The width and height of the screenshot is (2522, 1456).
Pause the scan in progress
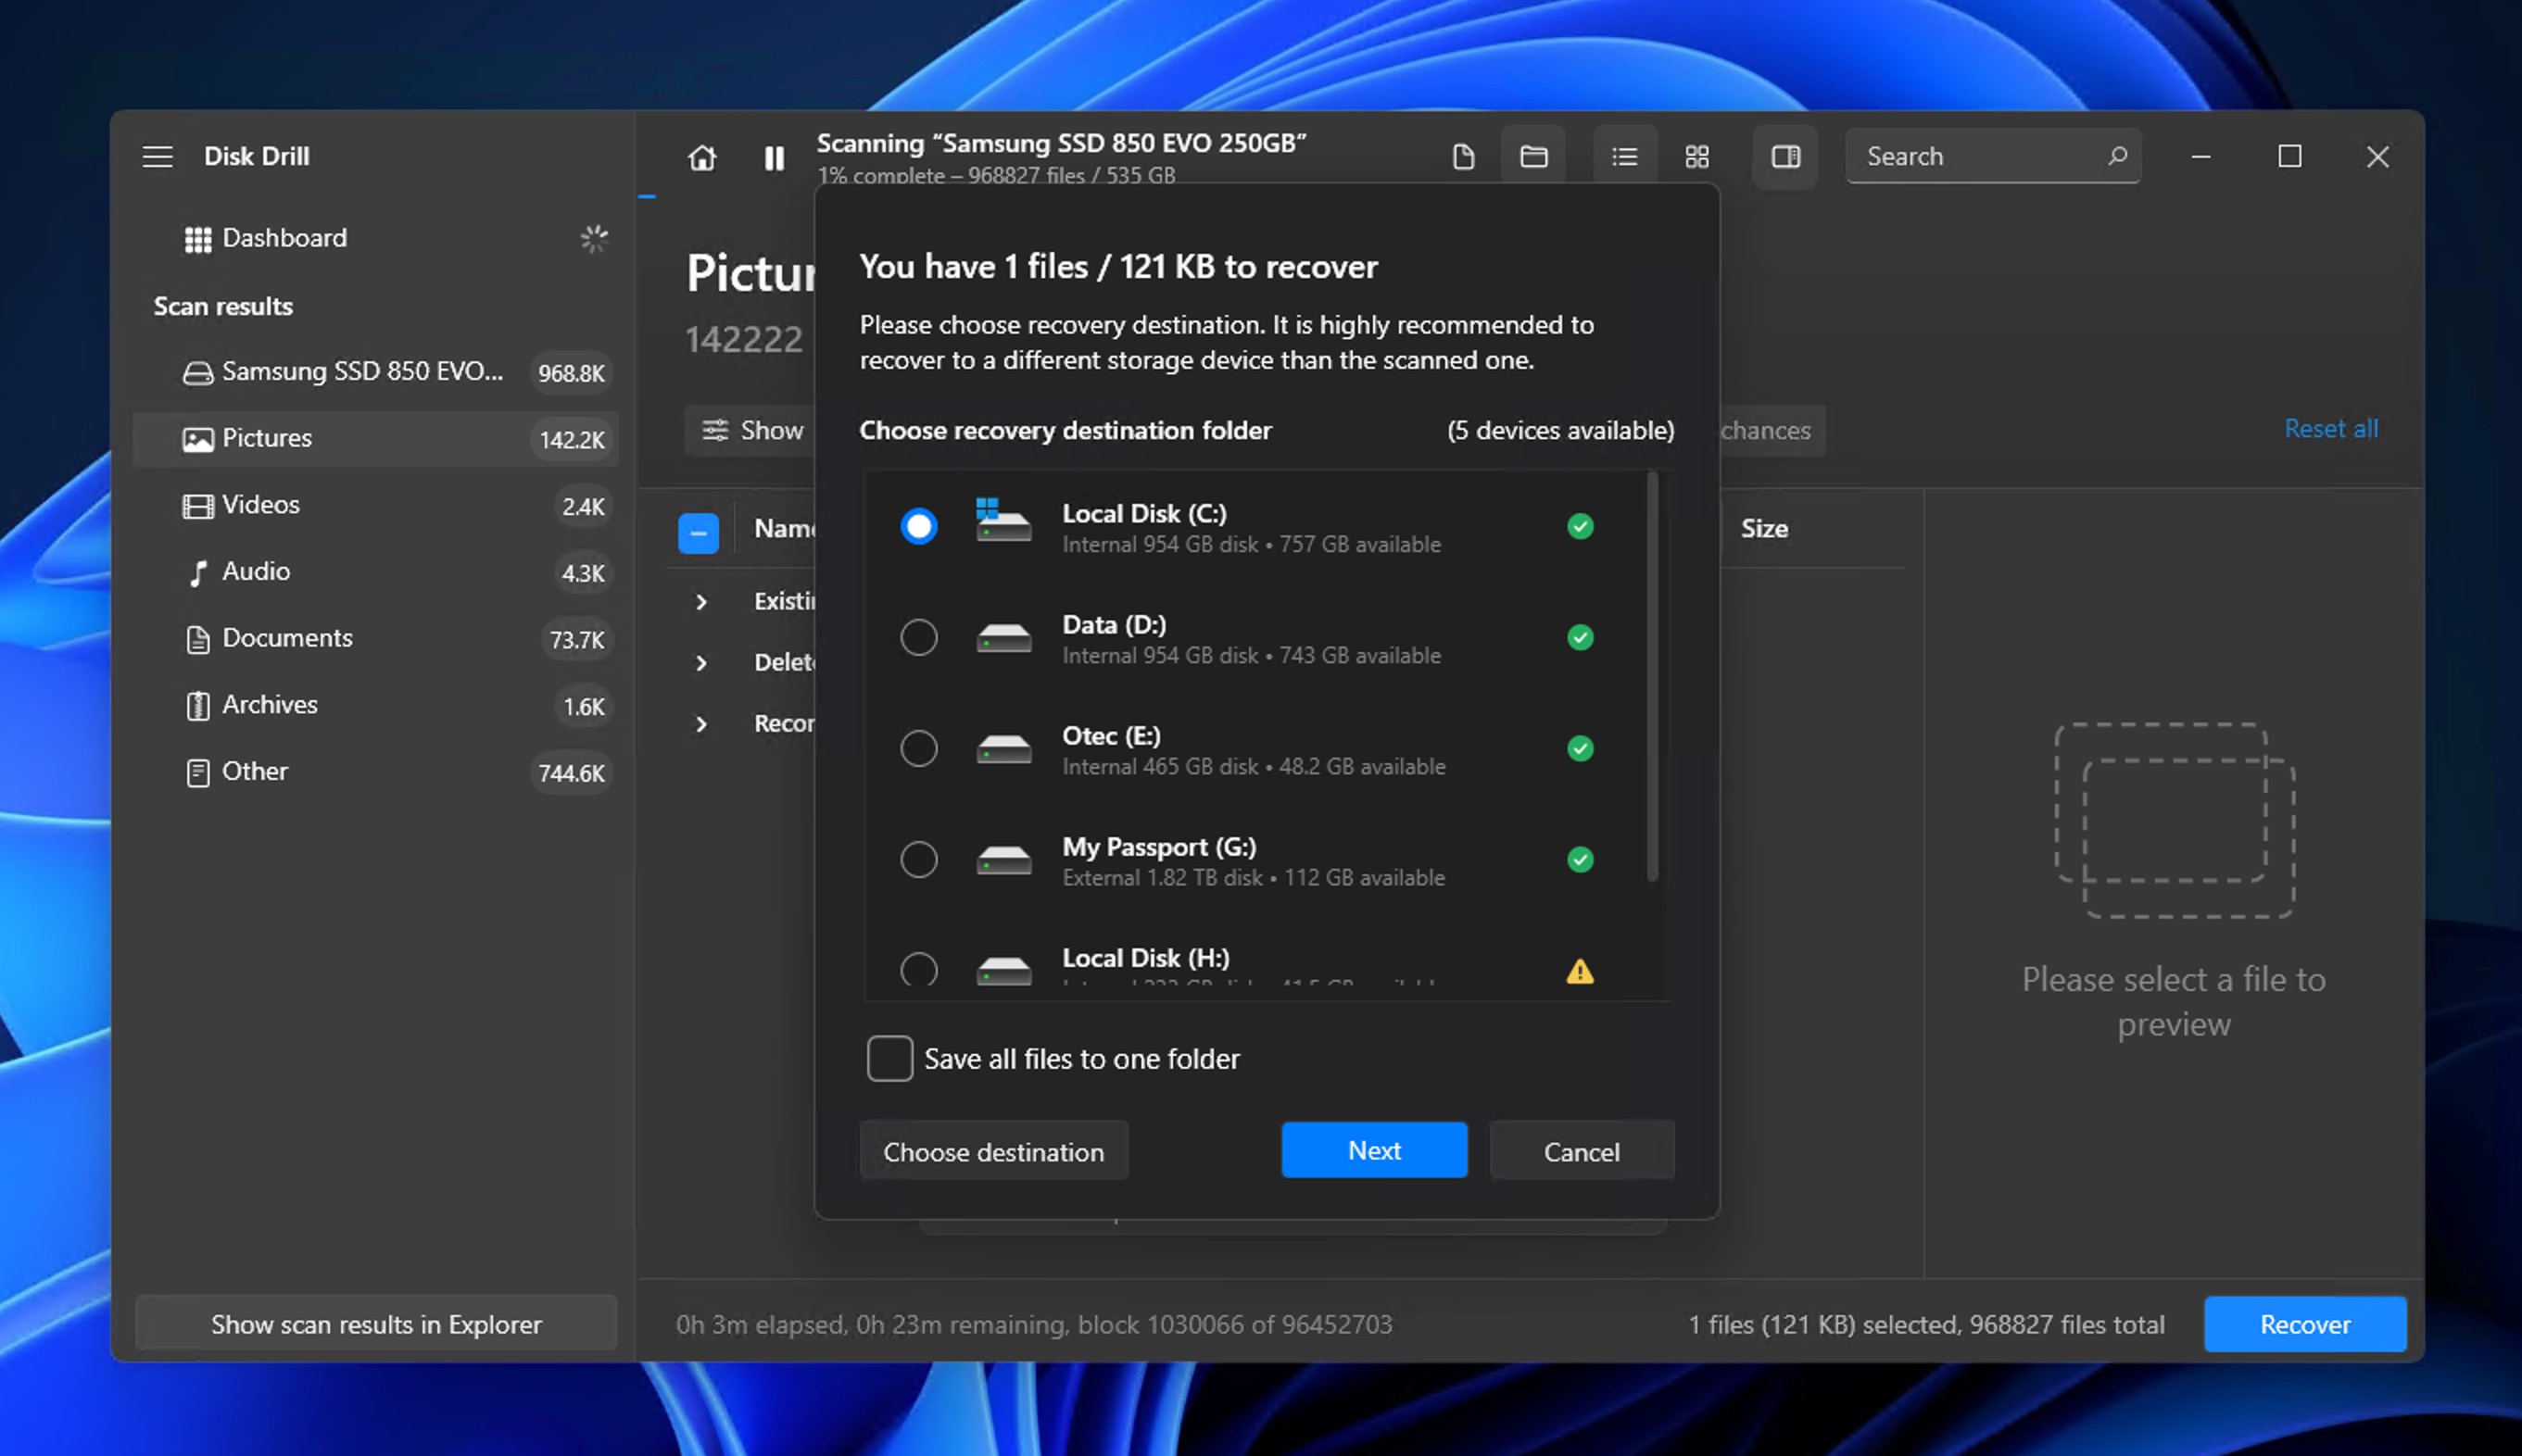774,157
